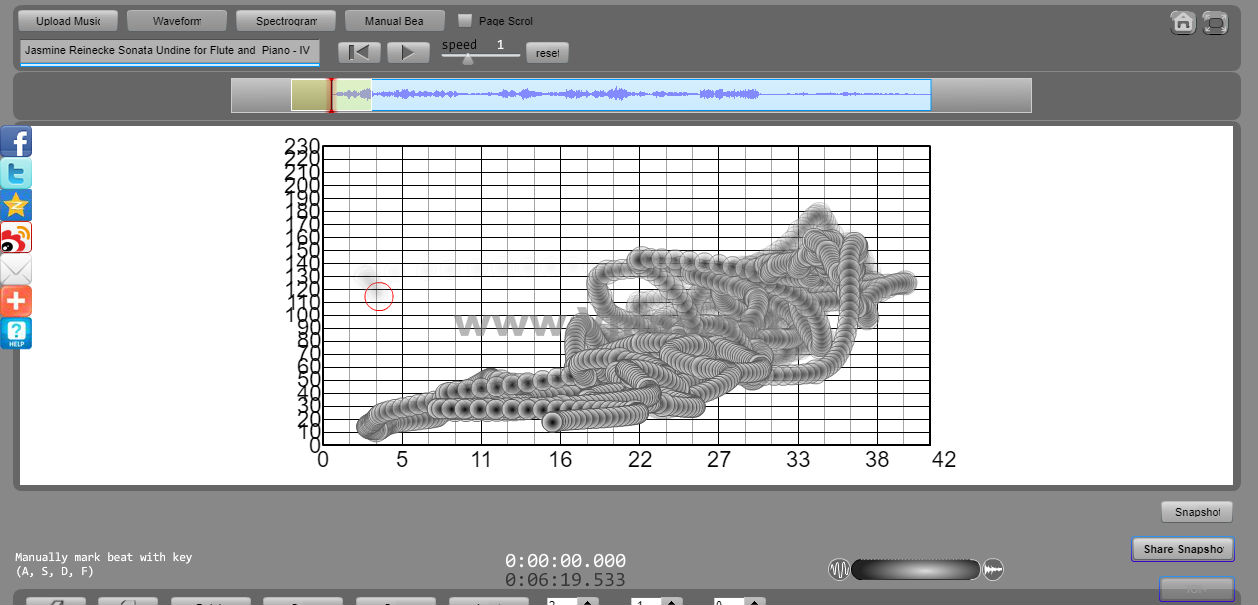Viewport: 1258px width, 605px height.
Task: Click the email envelope share icon
Action: [x=16, y=269]
